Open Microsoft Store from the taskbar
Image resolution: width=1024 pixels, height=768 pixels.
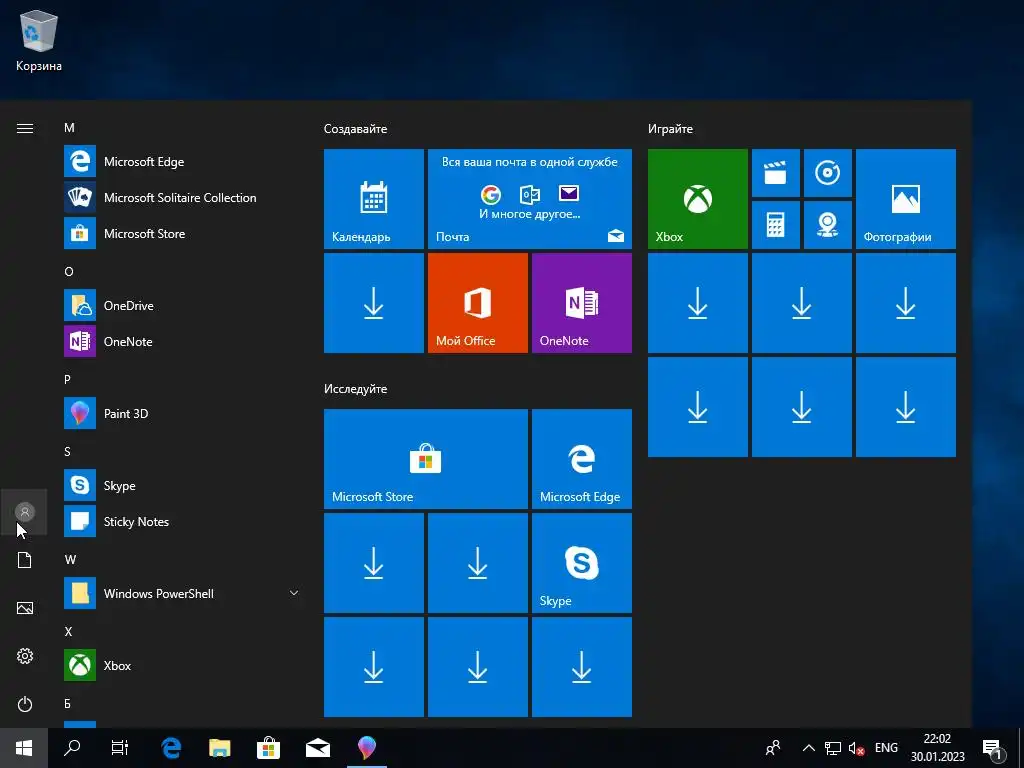click(x=268, y=748)
